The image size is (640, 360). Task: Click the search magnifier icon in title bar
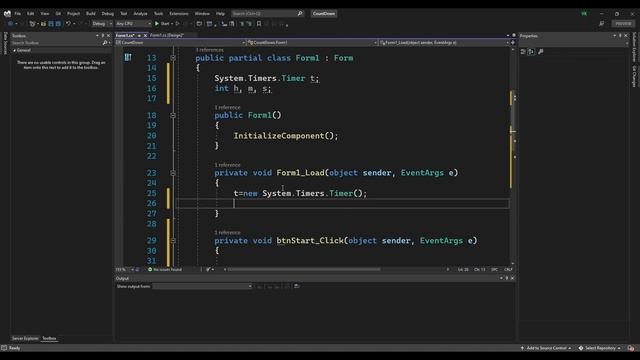click(300, 13)
